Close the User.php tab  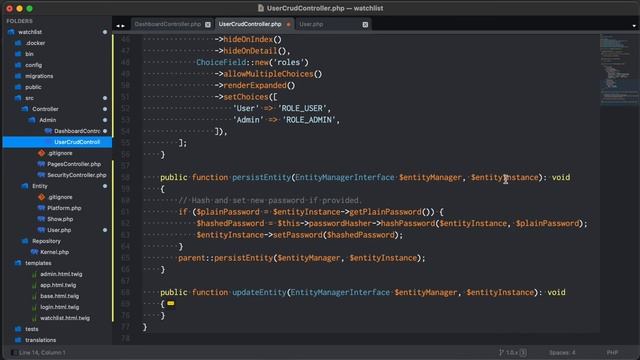(365, 24)
